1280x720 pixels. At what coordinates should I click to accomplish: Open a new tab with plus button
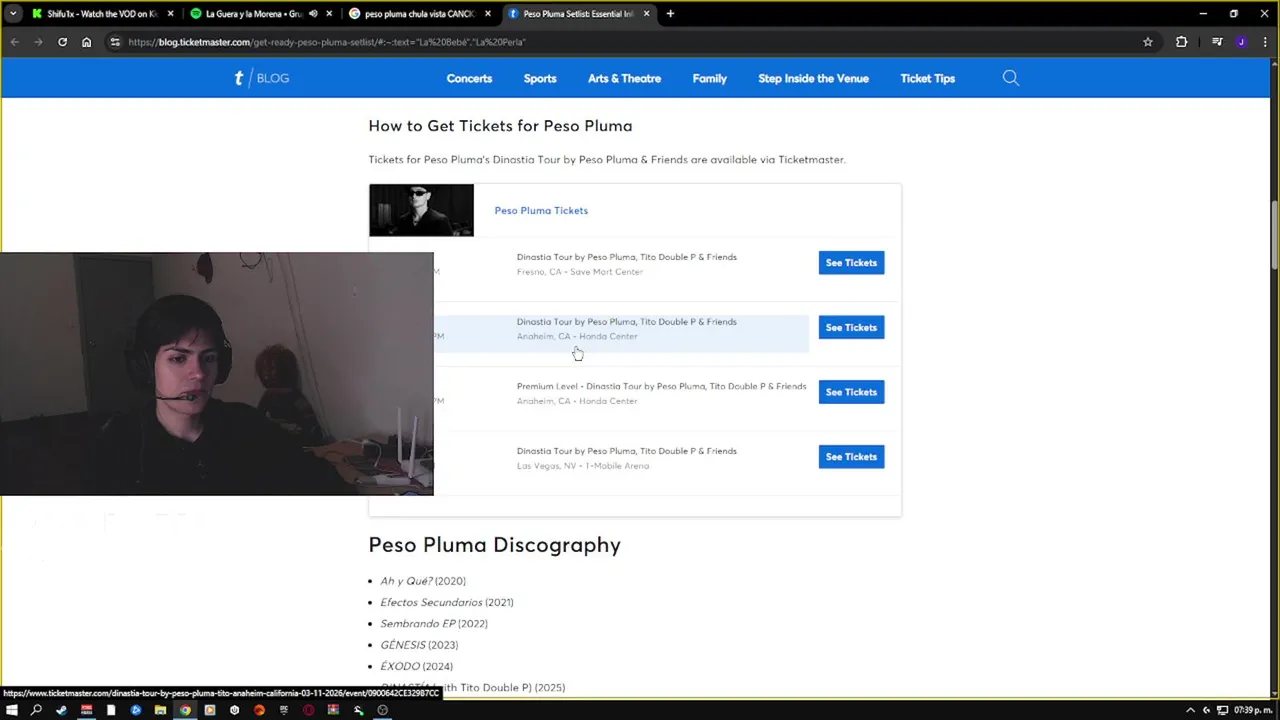click(670, 14)
